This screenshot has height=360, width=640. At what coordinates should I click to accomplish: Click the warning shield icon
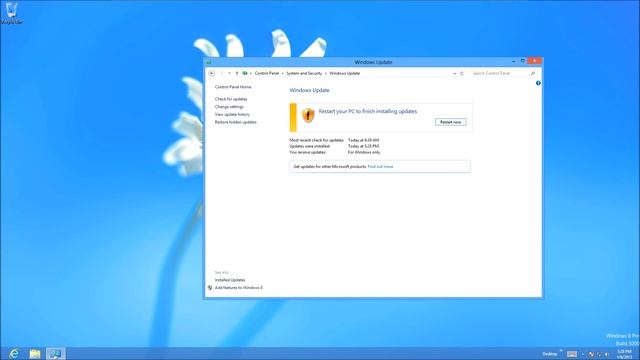tap(308, 115)
